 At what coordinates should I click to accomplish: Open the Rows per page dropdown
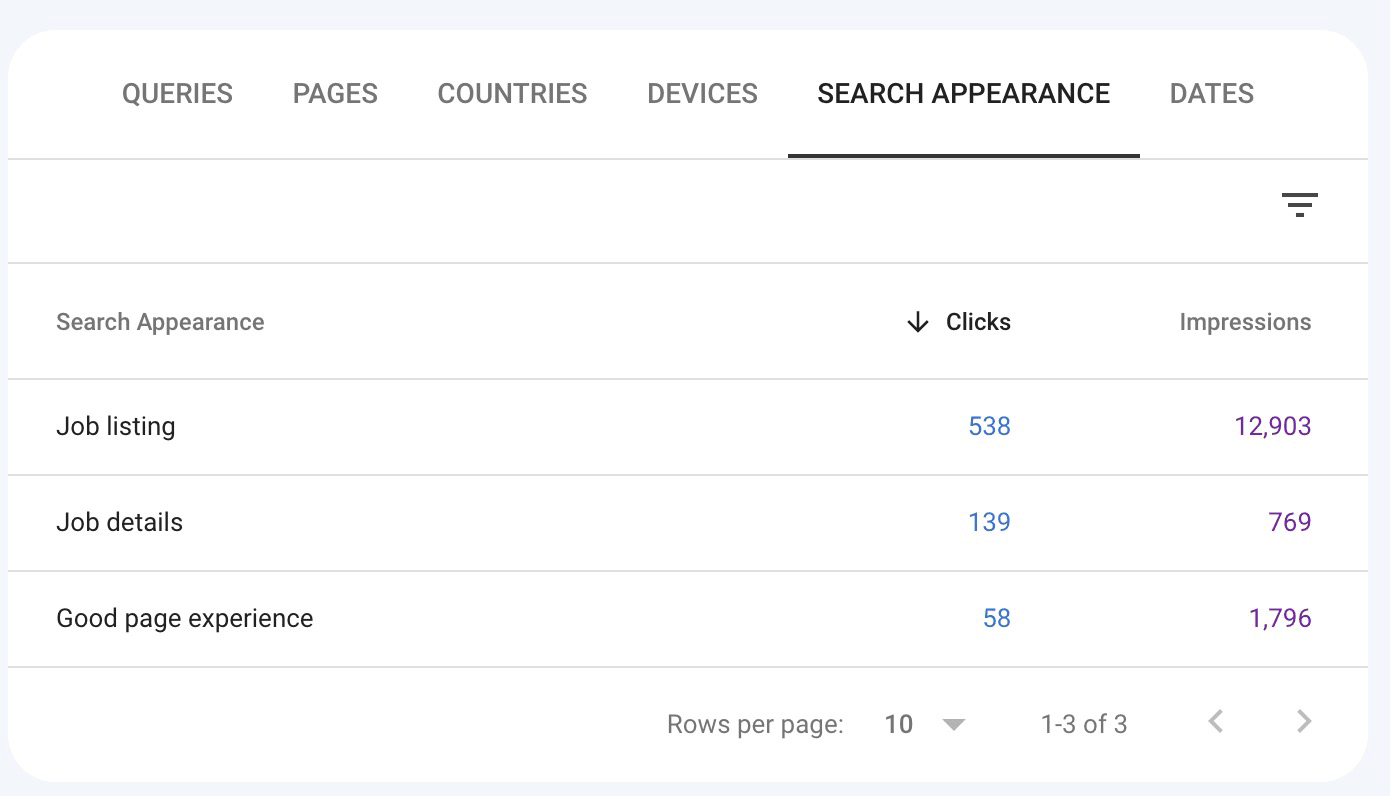click(925, 724)
